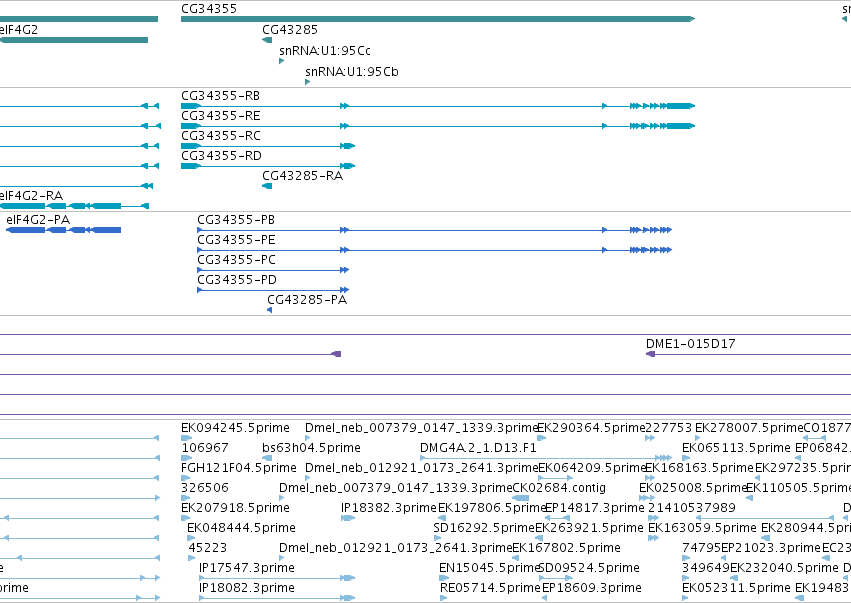The width and height of the screenshot is (851, 603).
Task: Click the RE05714.5prime label
Action: pyautogui.click(x=490, y=588)
